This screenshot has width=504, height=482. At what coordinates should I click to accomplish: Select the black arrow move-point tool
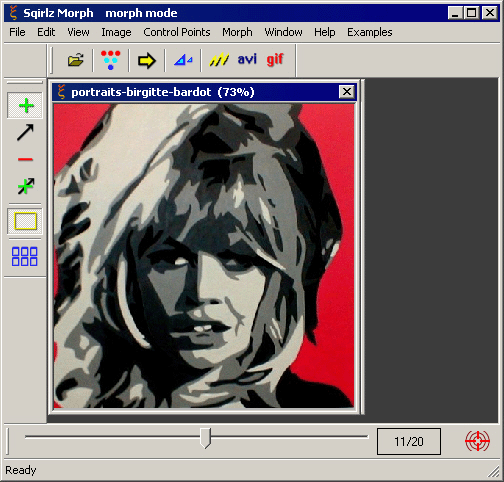(x=25, y=132)
